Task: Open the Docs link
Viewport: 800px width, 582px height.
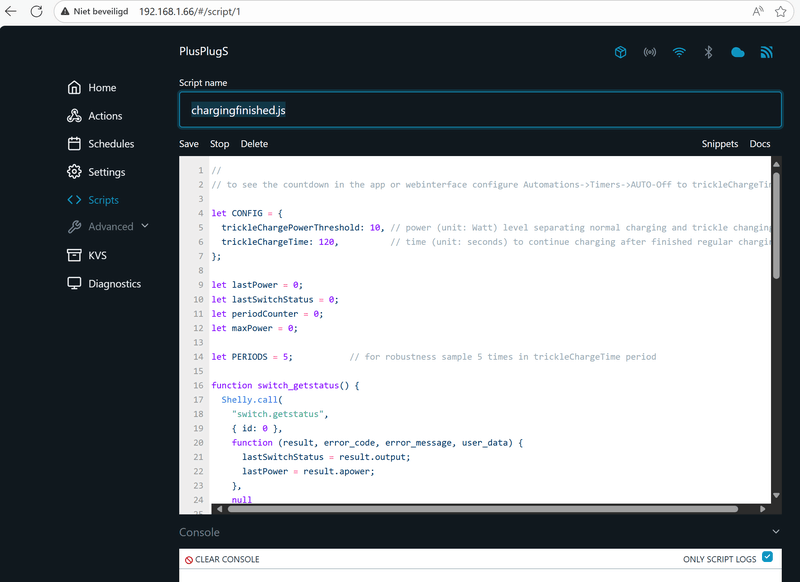Action: [760, 144]
